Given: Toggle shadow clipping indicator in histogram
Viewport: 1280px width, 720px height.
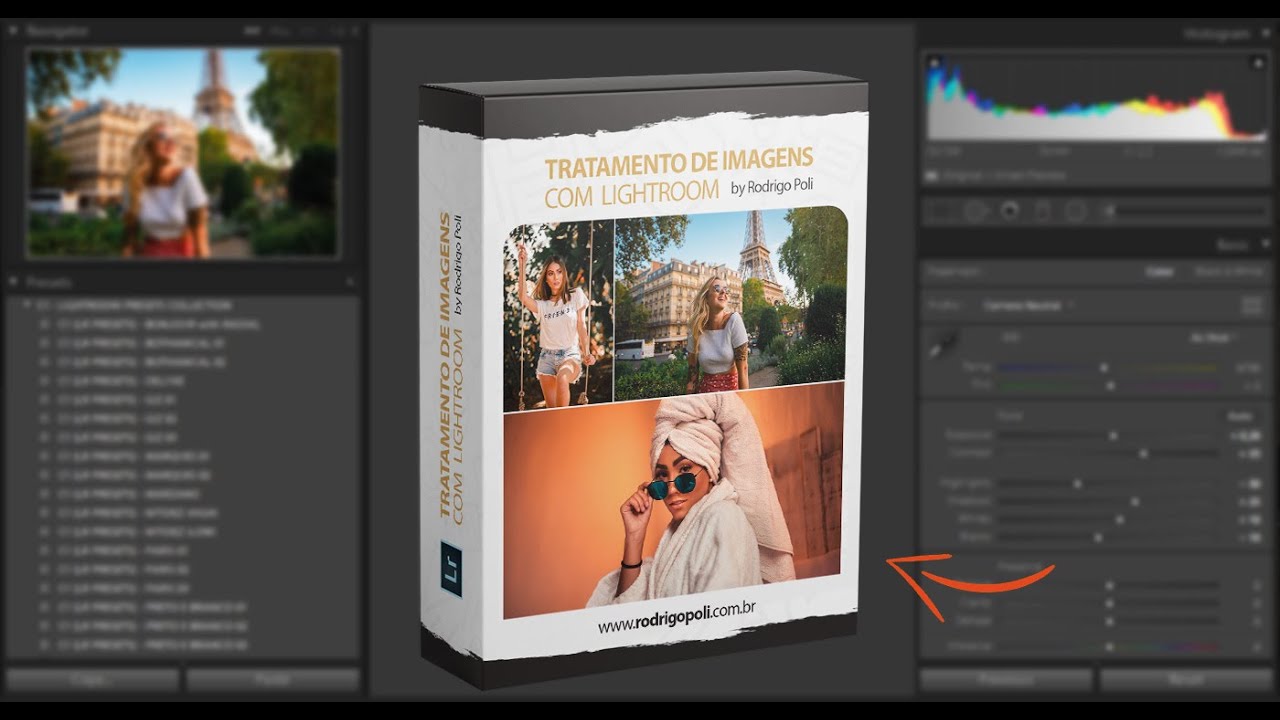Looking at the screenshot, I should tap(935, 62).
